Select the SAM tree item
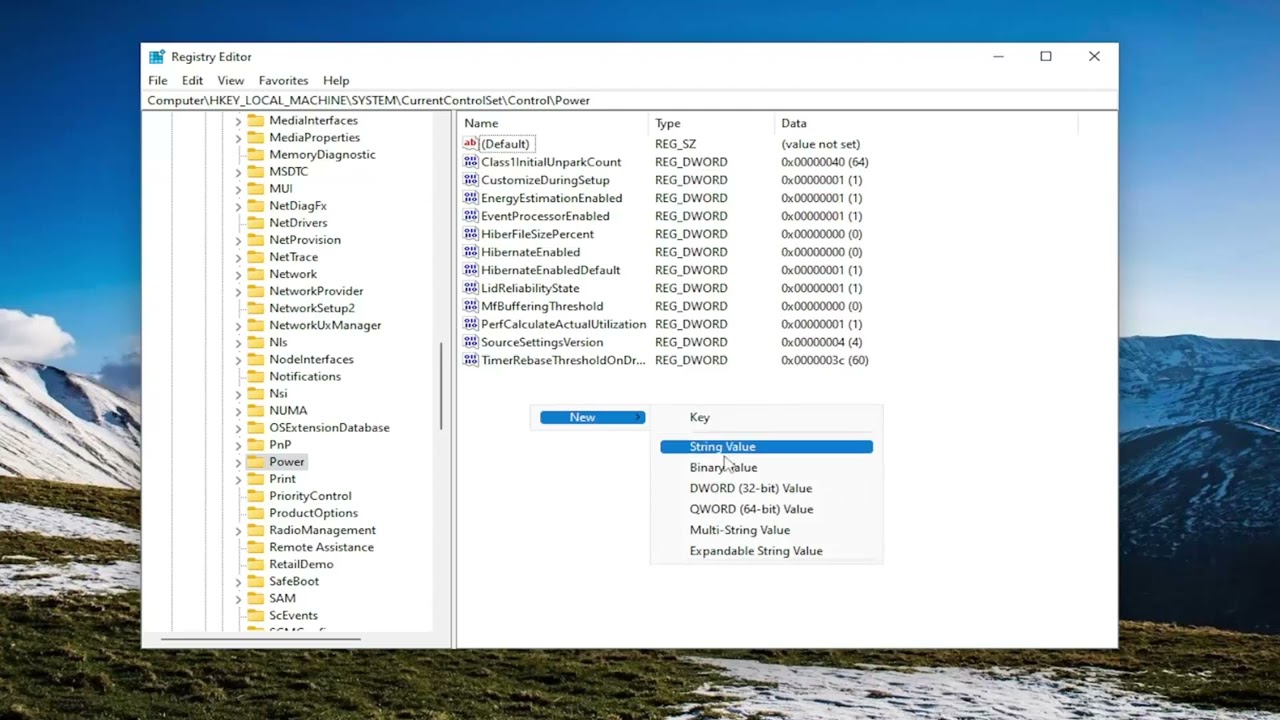Image resolution: width=1280 pixels, height=720 pixels. click(x=282, y=598)
